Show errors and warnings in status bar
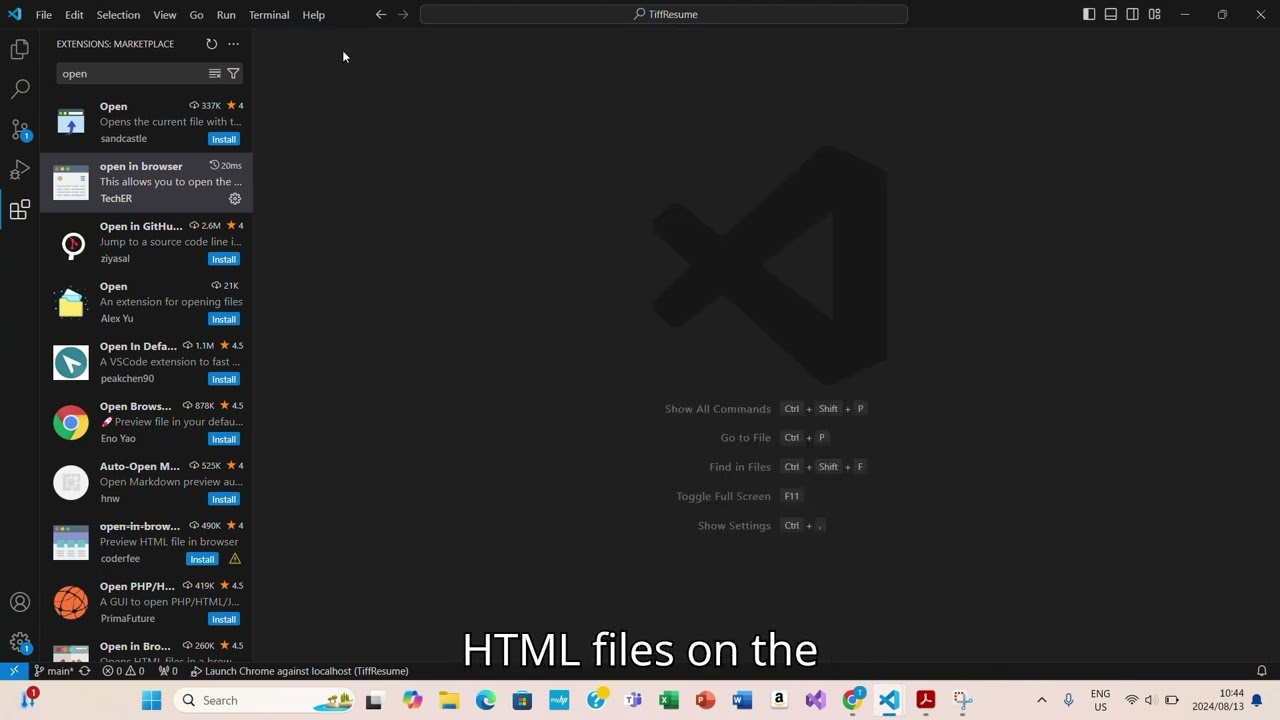 [124, 671]
